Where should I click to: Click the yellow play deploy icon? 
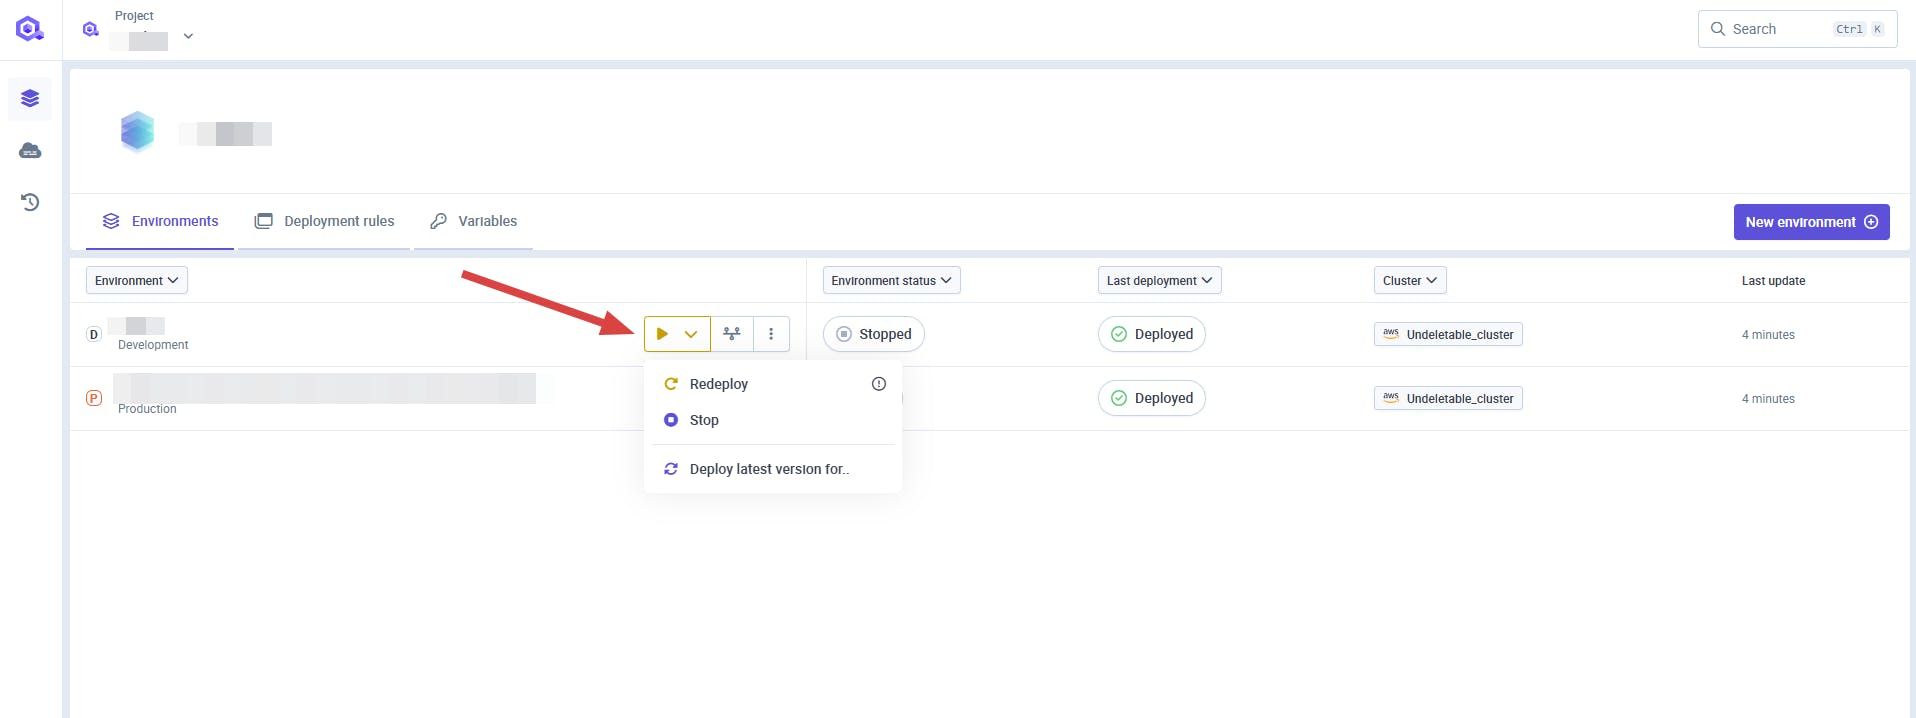click(662, 334)
